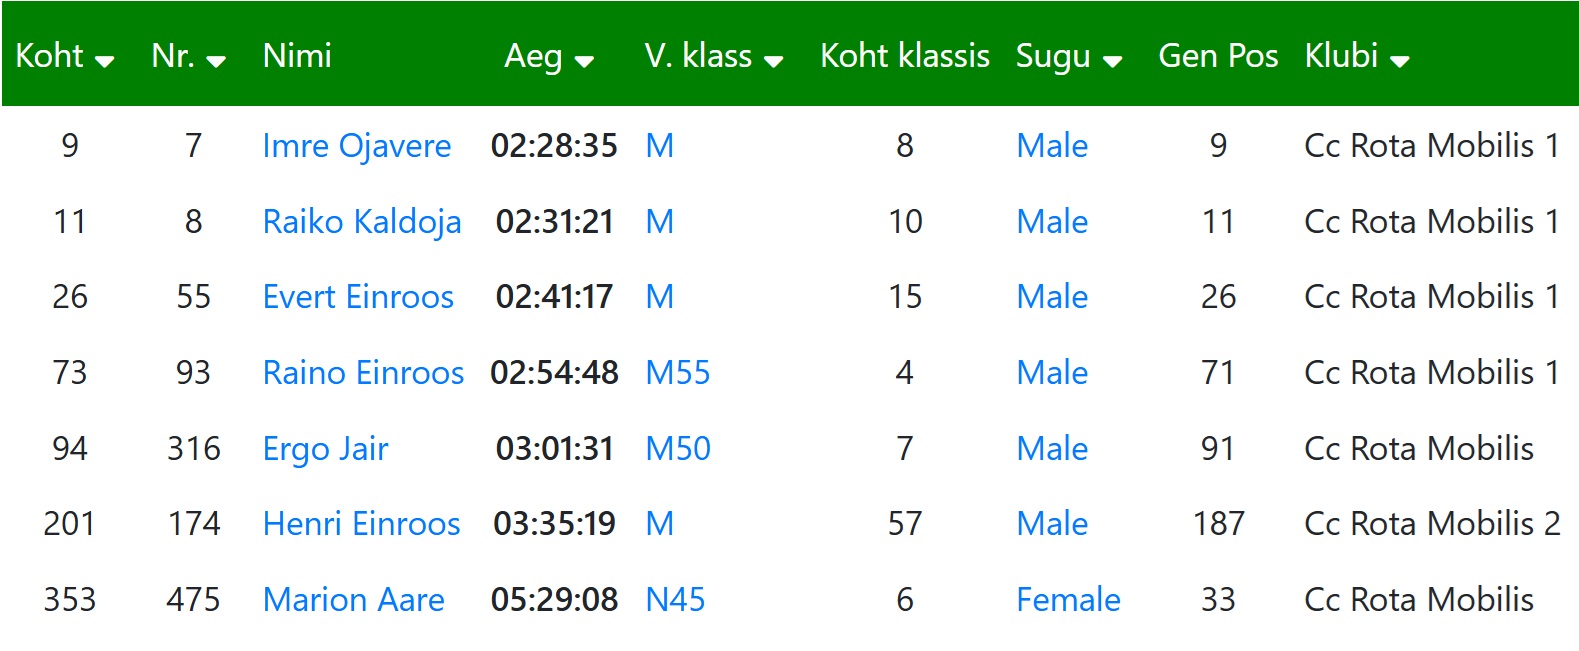Sort by the Nr. column arrow
The image size is (1579, 651).
216,62
